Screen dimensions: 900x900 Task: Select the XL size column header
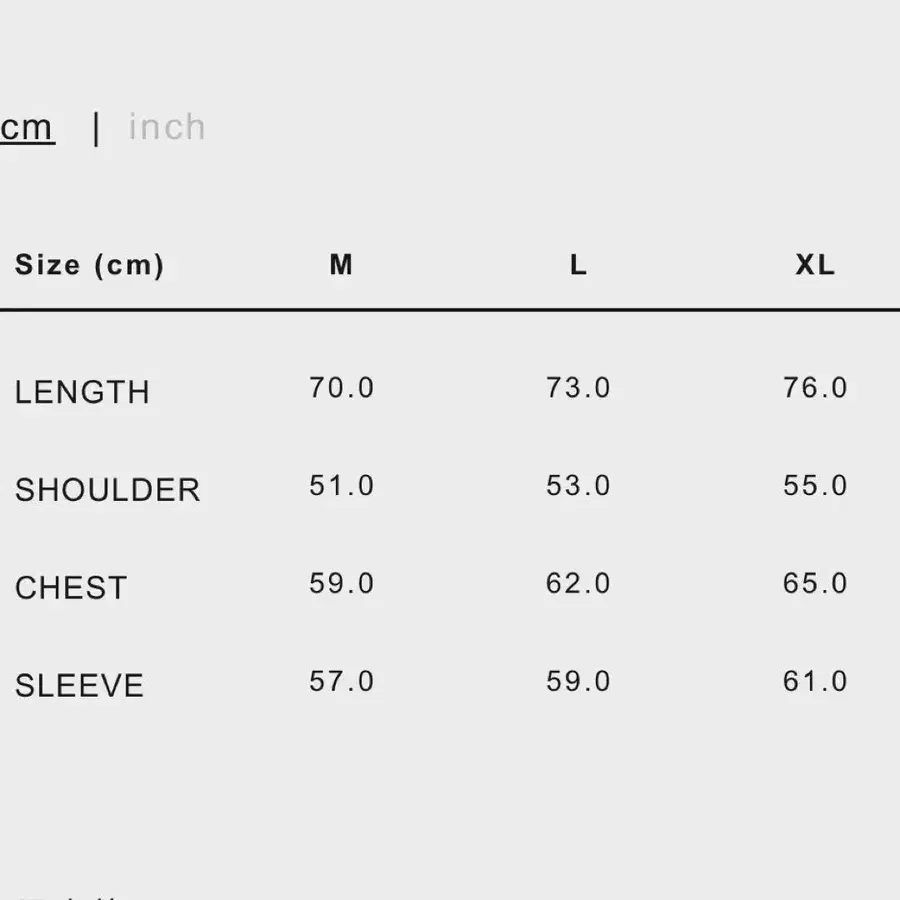click(x=815, y=265)
